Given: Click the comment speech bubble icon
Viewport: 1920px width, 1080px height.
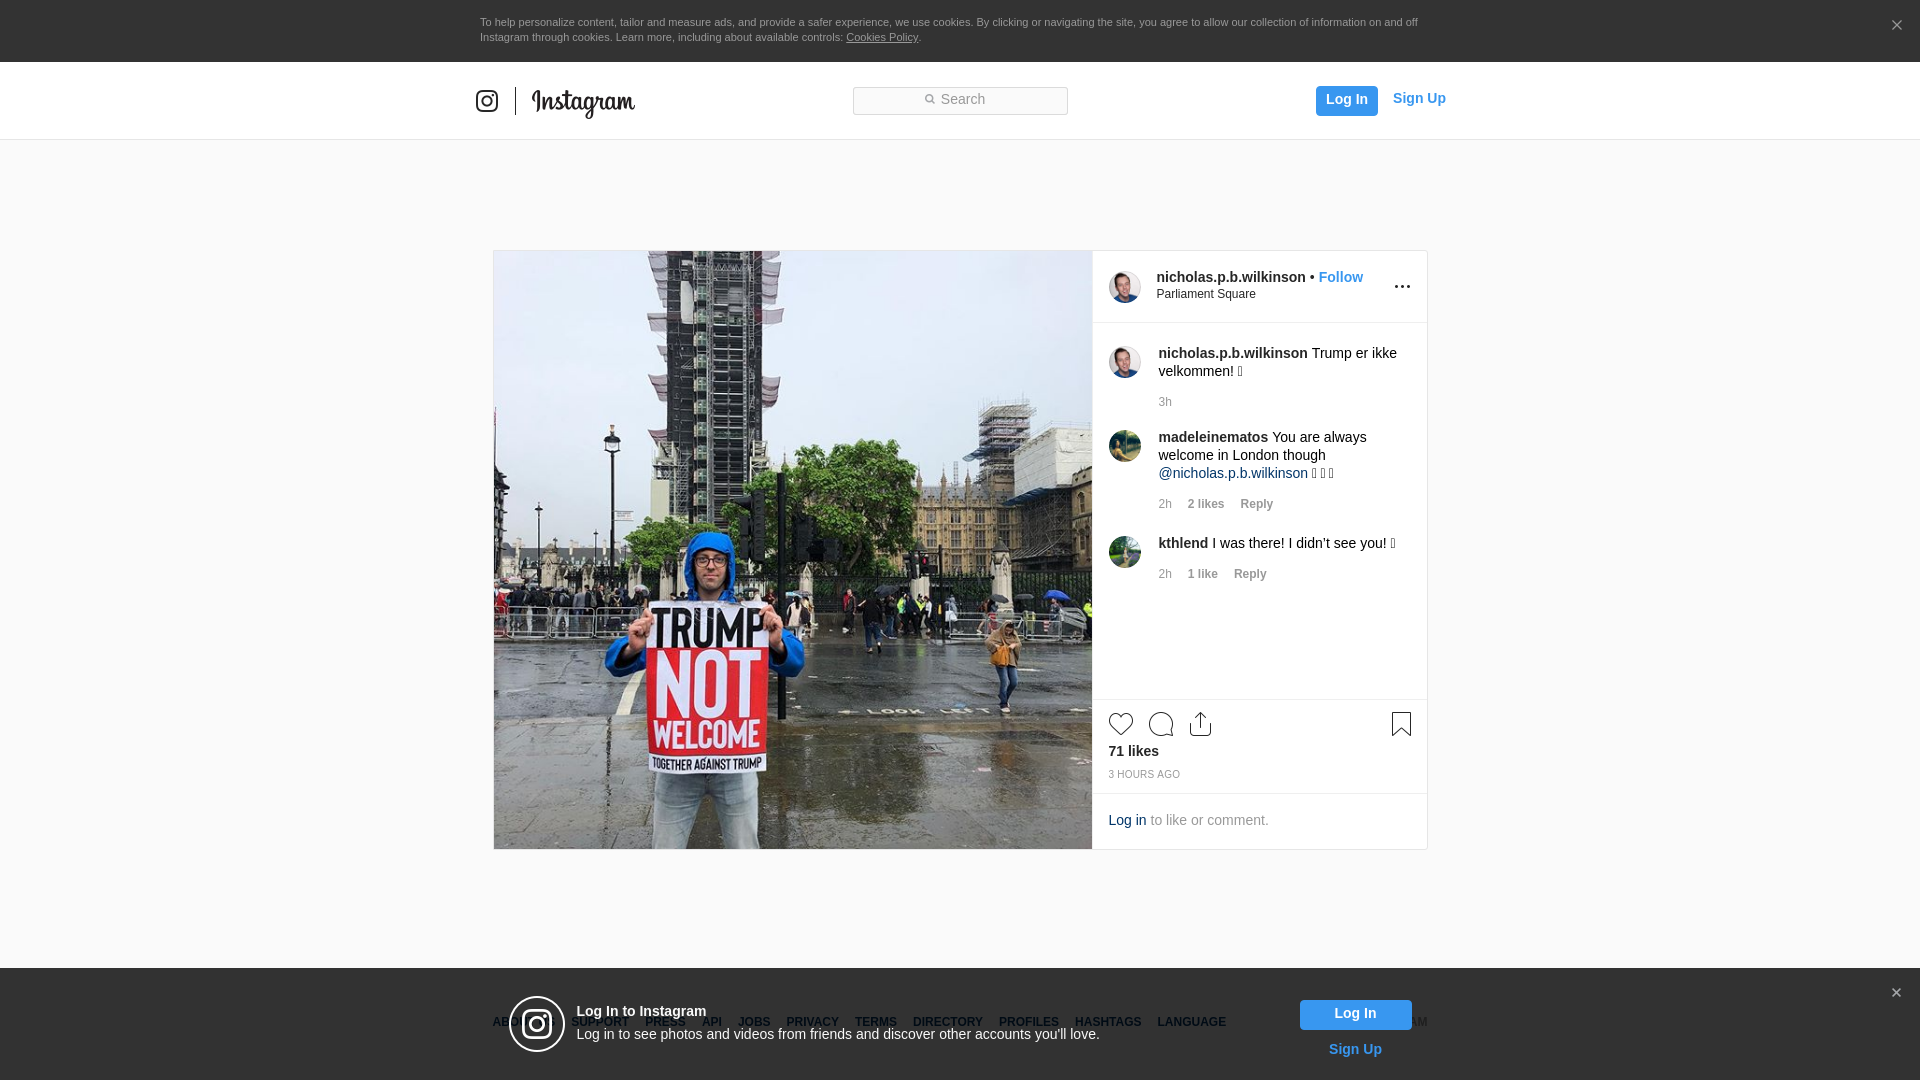Looking at the screenshot, I should (1161, 724).
